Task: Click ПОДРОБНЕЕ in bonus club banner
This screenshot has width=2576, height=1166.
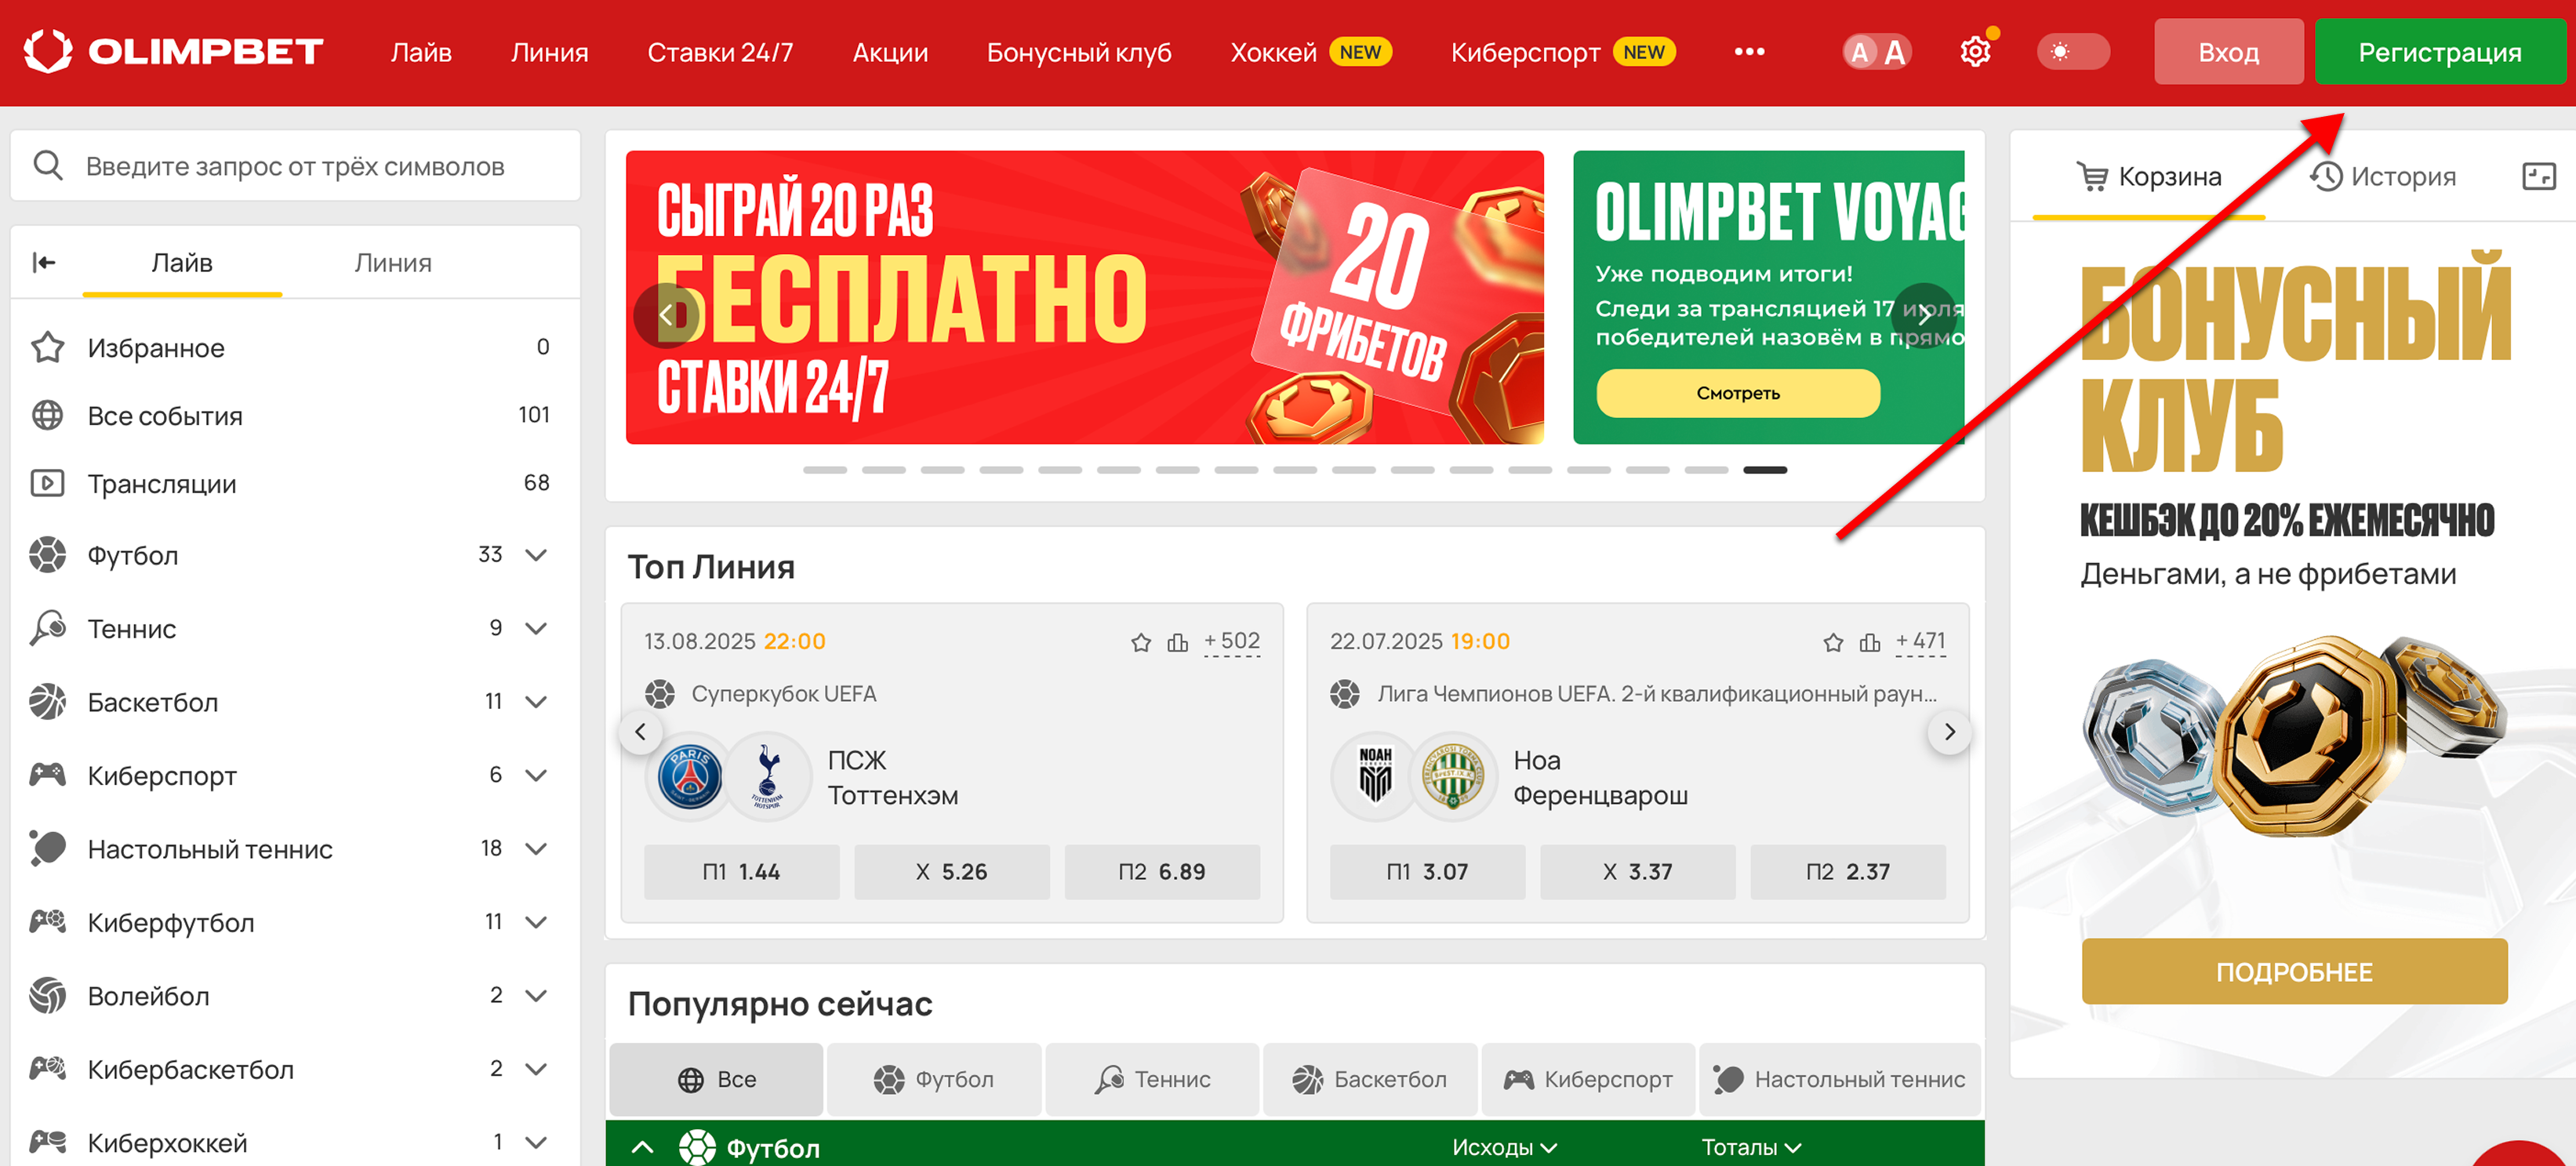Action: click(x=2294, y=971)
